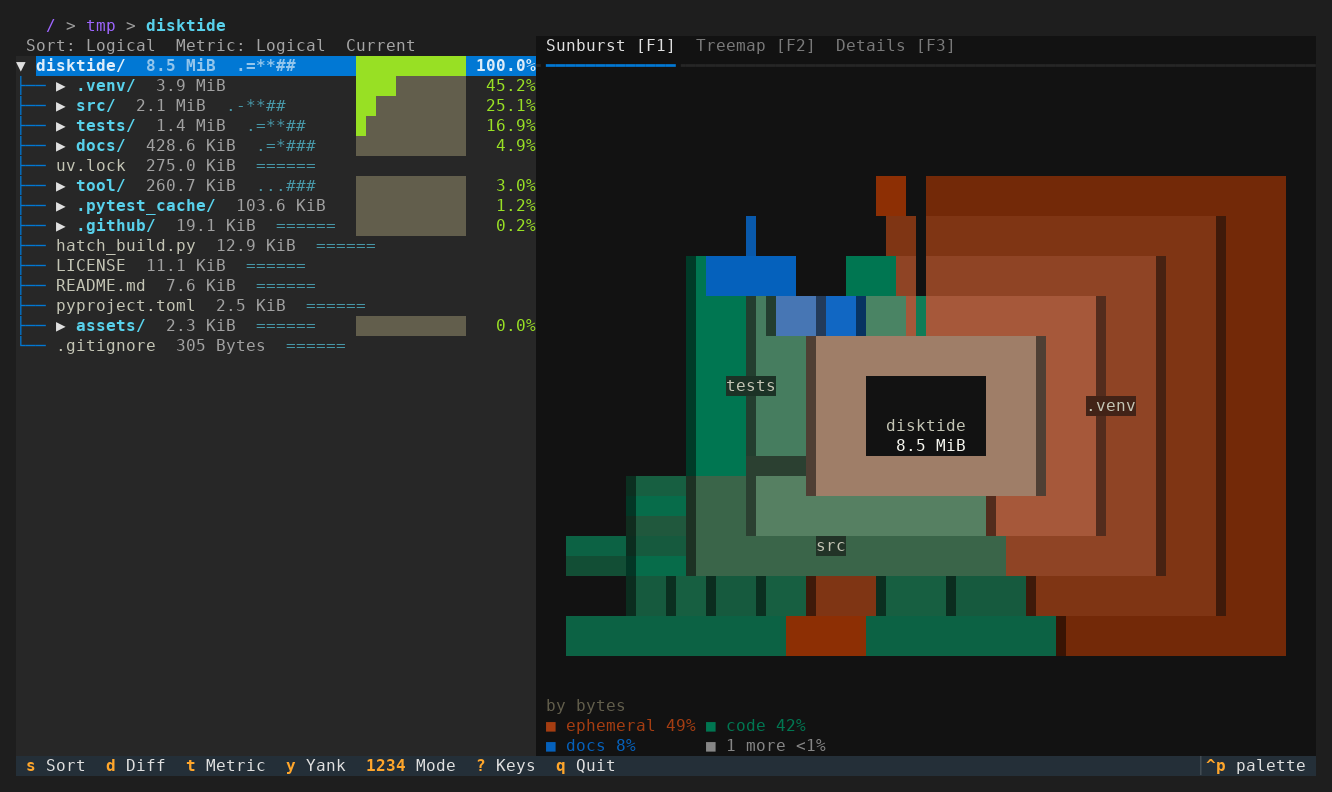Viewport: 1332px width, 792px height.
Task: Expand the docs folder arrow
Action: (x=61, y=146)
